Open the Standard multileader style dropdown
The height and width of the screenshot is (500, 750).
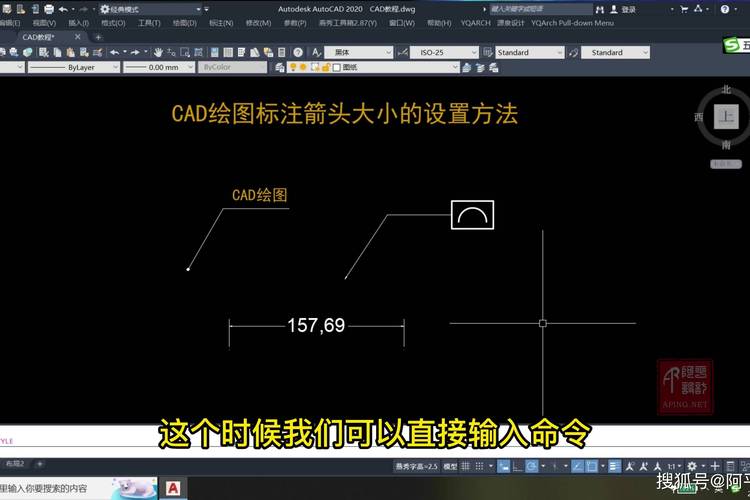[x=615, y=52]
